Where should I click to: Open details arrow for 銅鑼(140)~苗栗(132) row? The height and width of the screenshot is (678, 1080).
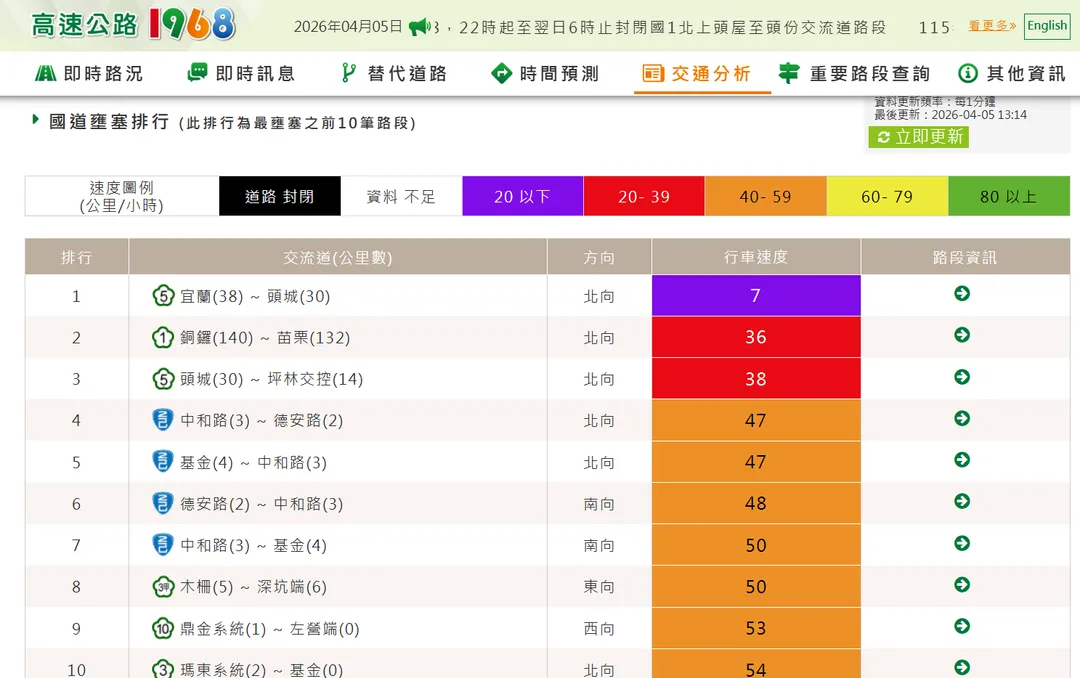click(962, 335)
